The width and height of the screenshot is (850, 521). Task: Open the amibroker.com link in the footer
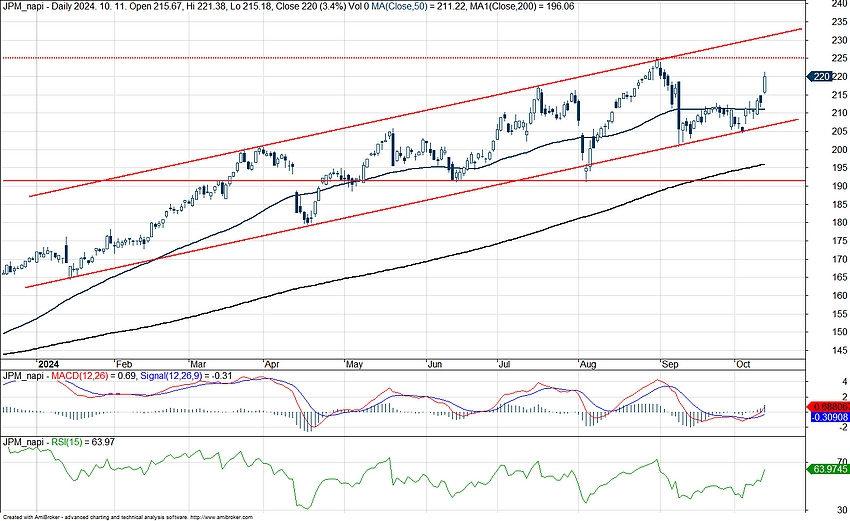pos(221,517)
